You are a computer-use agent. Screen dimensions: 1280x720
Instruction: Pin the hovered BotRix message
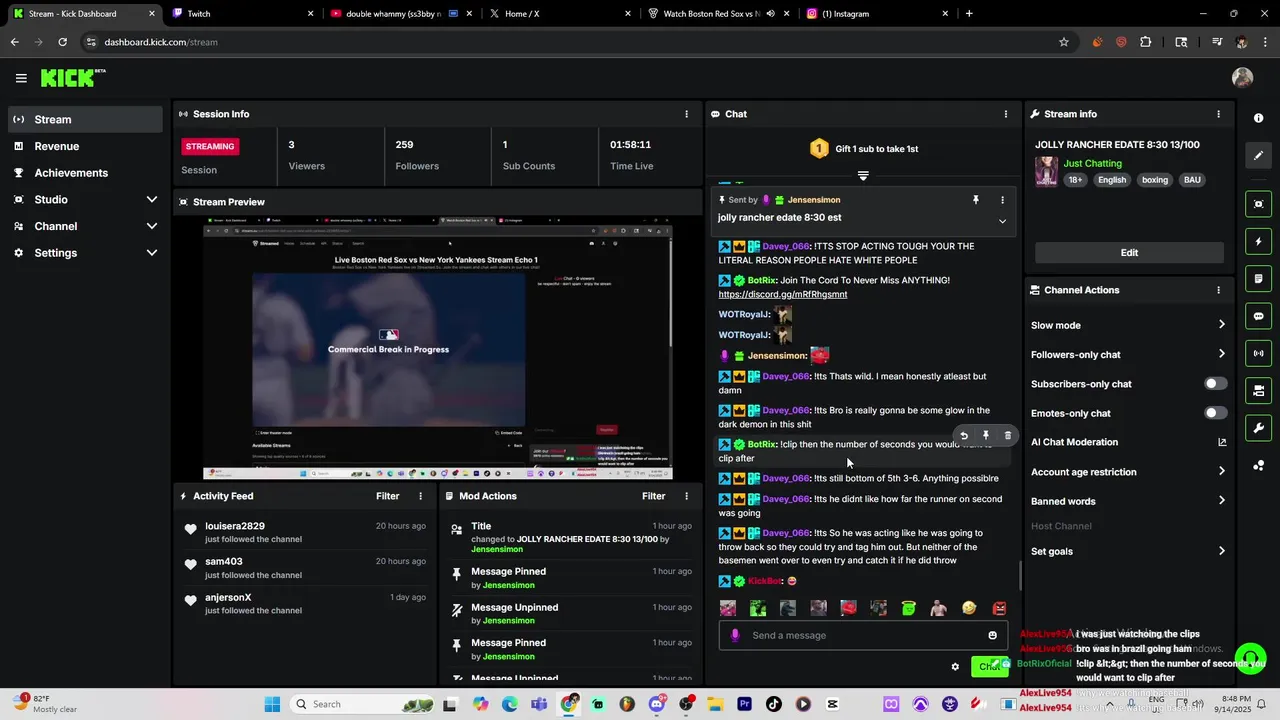pyautogui.click(x=985, y=436)
